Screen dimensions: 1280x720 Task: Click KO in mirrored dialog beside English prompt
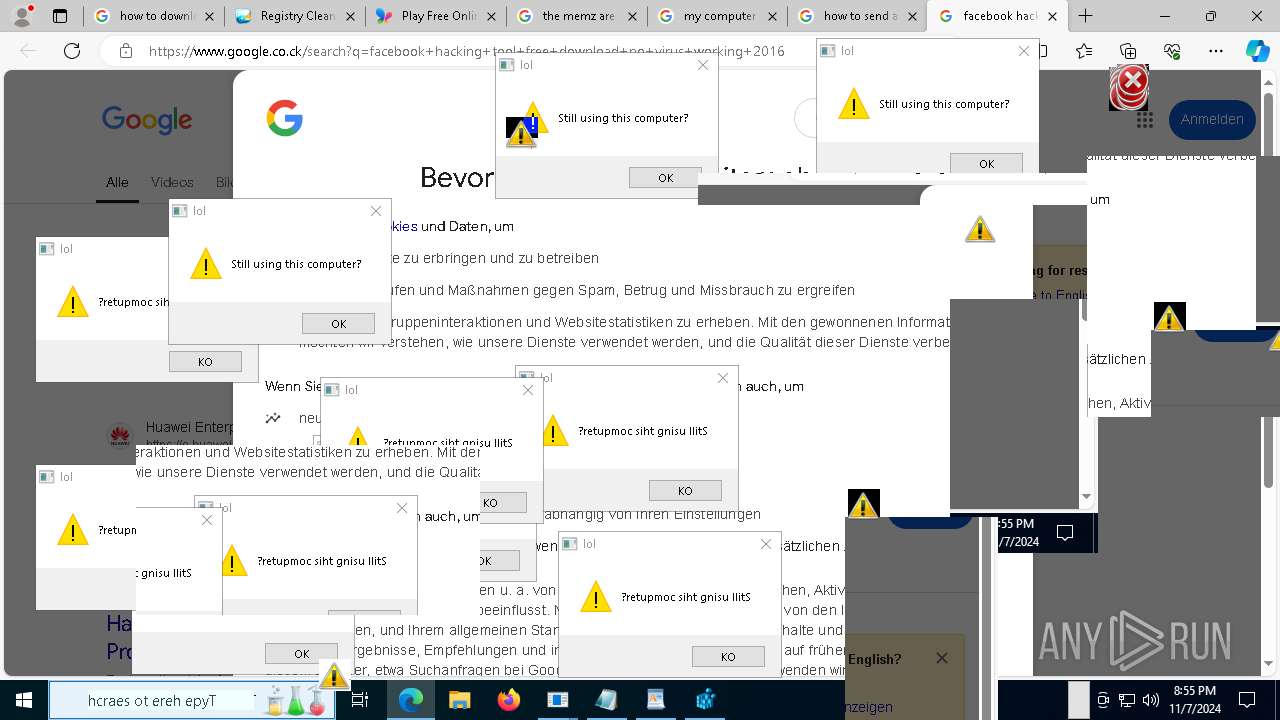tap(728, 656)
